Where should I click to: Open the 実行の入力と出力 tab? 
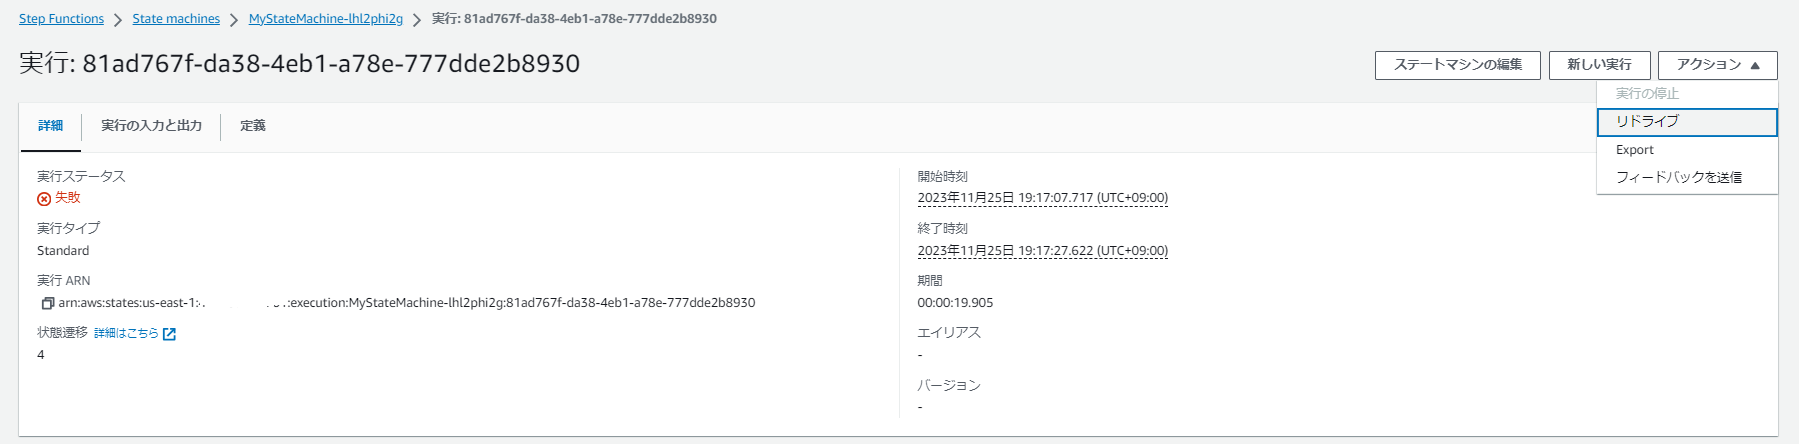151,126
